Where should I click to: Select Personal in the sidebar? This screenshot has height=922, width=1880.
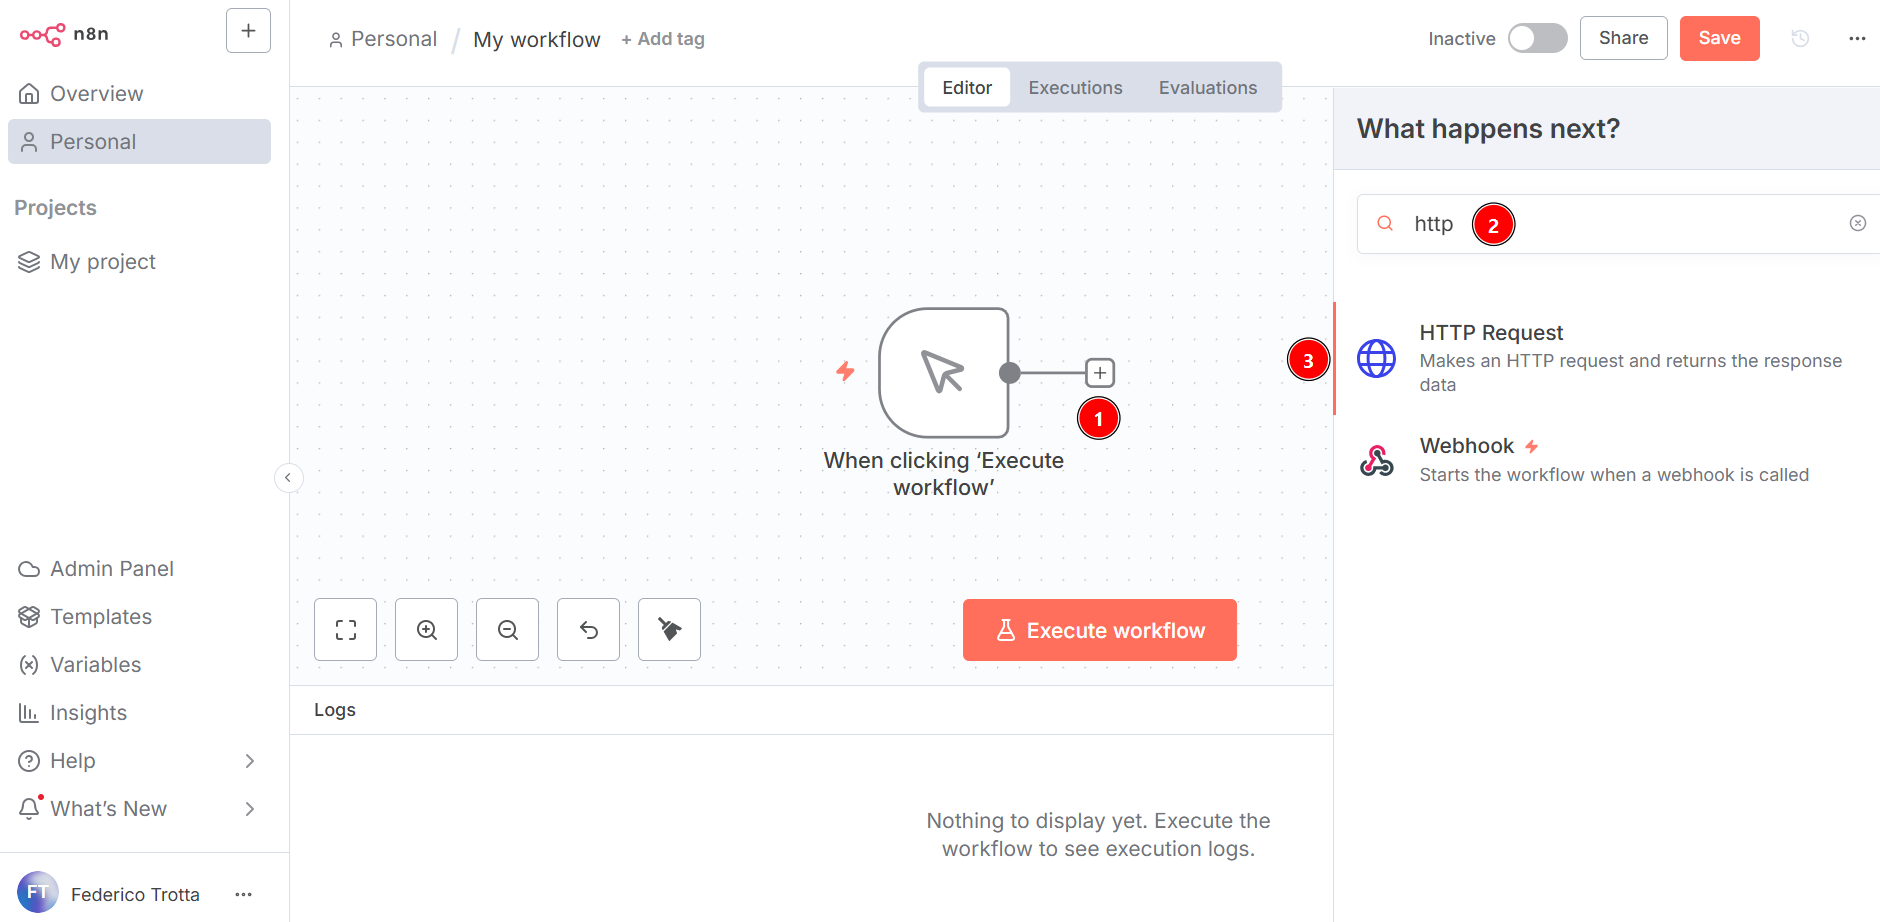(x=139, y=142)
